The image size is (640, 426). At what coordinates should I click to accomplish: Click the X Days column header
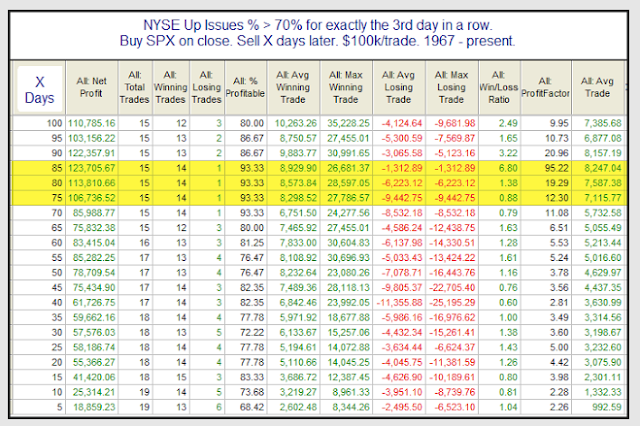pos(39,89)
